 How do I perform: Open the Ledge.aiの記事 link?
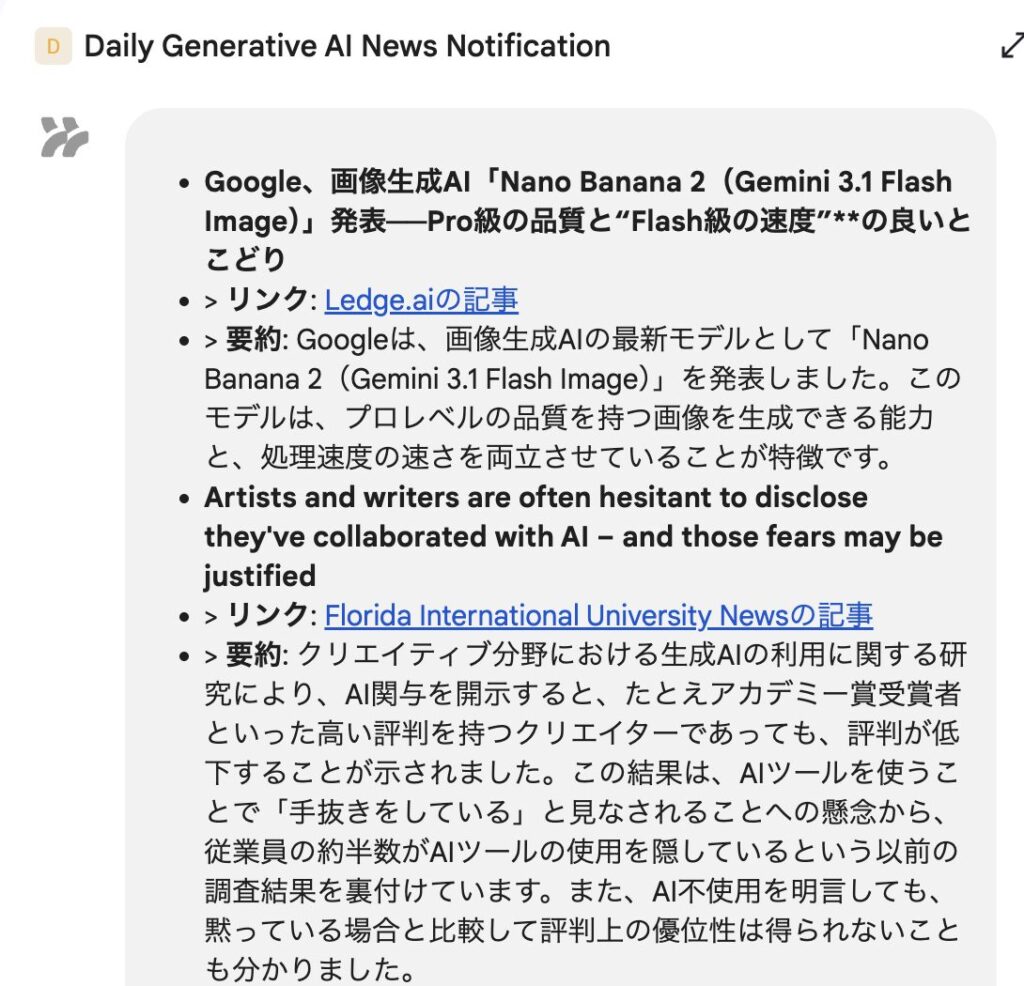pyautogui.click(x=421, y=300)
